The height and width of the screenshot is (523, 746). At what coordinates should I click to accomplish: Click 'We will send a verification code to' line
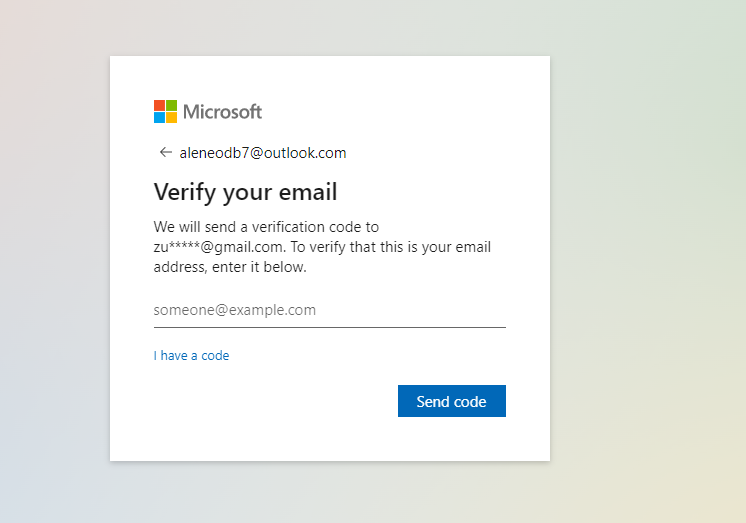pos(266,227)
